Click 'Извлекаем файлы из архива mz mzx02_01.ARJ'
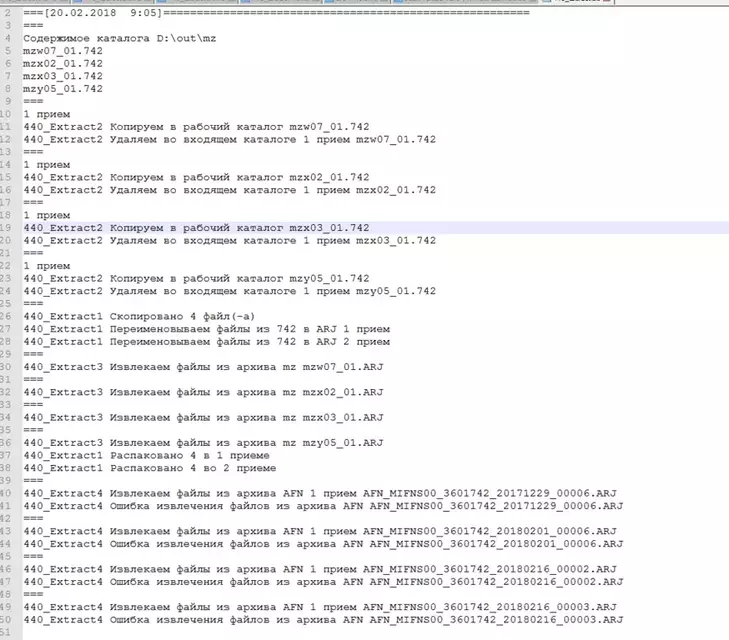 tap(203, 392)
